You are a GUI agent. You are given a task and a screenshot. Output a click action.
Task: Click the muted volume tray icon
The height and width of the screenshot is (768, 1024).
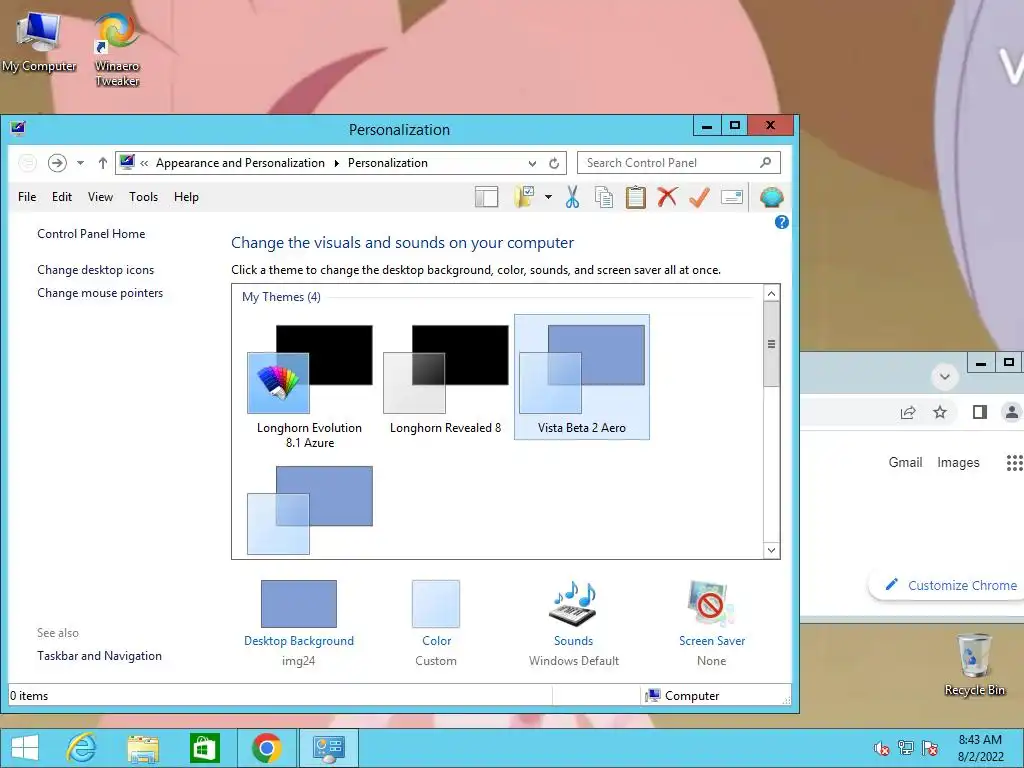point(881,748)
